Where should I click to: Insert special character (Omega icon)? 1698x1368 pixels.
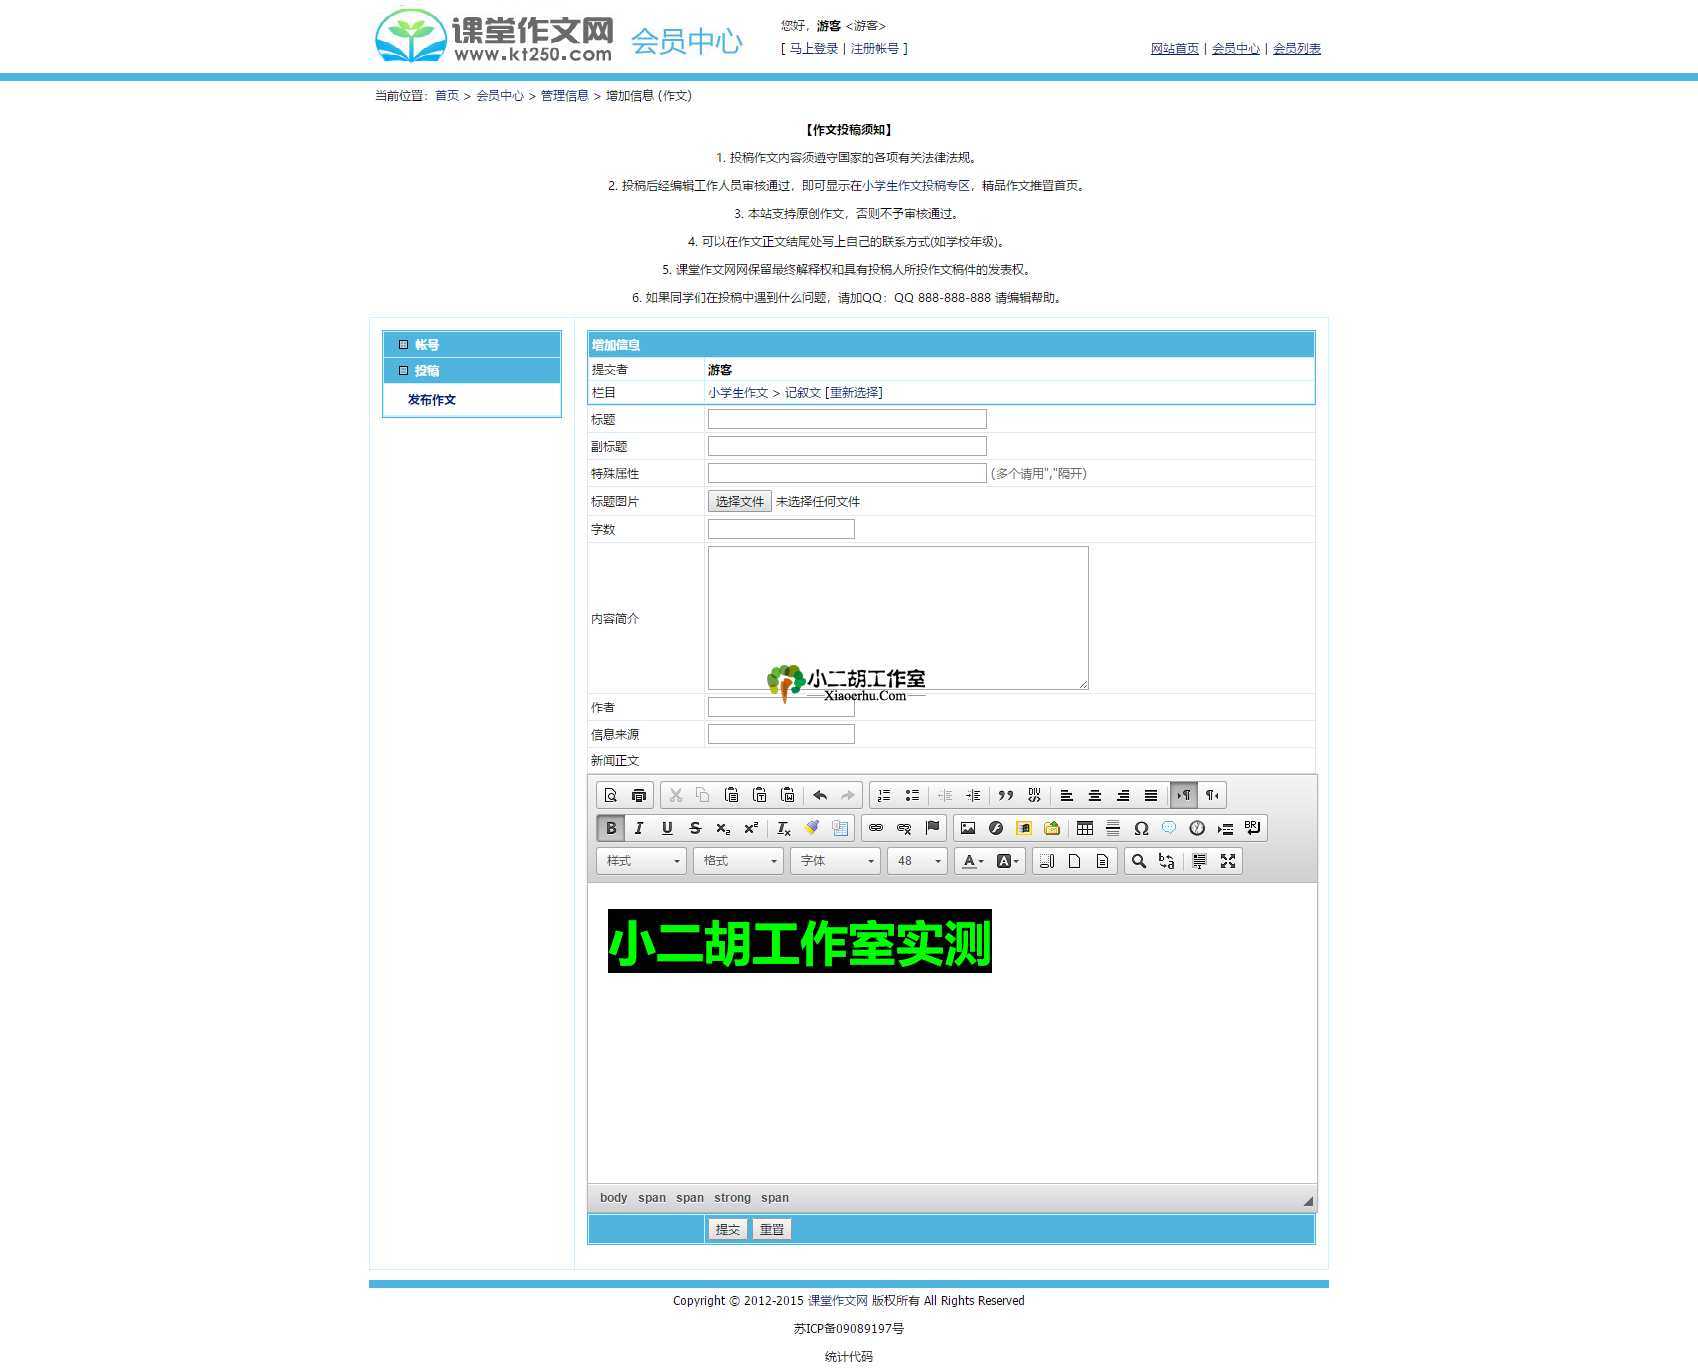1141,829
